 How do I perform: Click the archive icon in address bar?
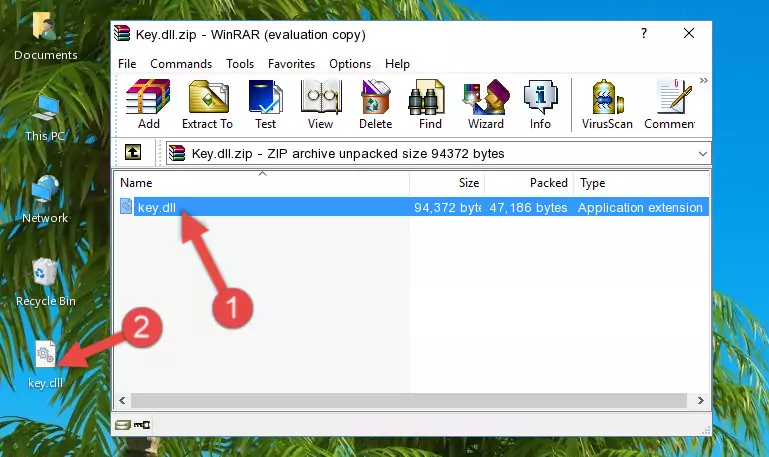pyautogui.click(x=177, y=153)
